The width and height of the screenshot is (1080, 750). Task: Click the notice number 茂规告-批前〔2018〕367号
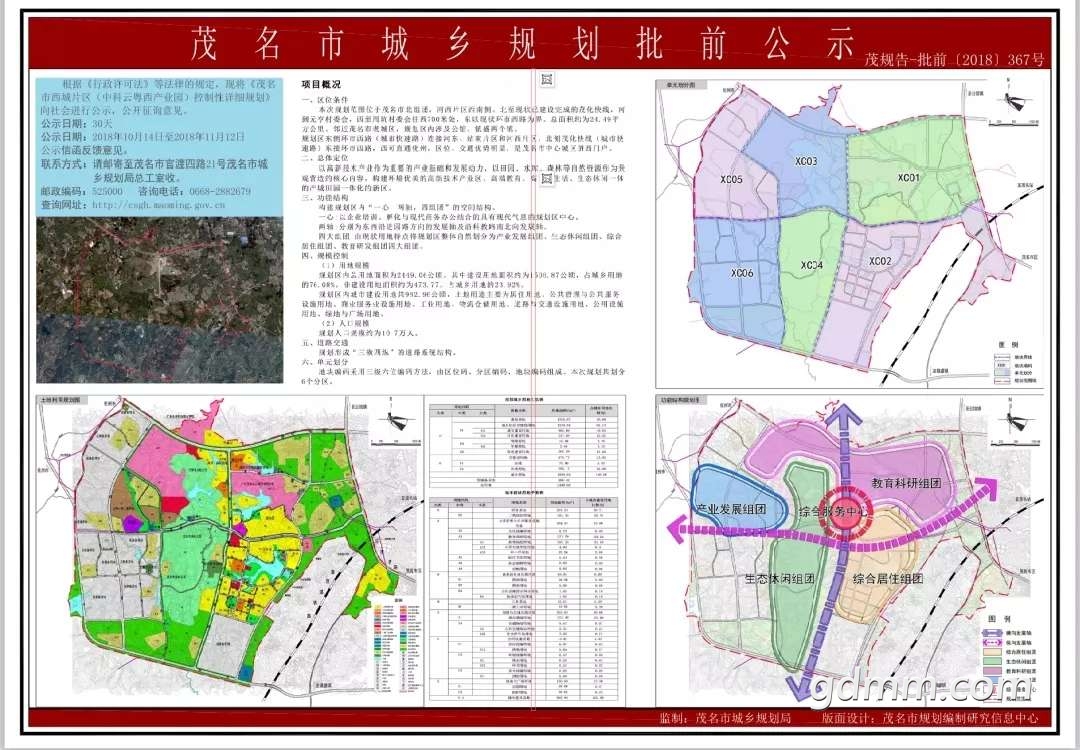coord(954,60)
